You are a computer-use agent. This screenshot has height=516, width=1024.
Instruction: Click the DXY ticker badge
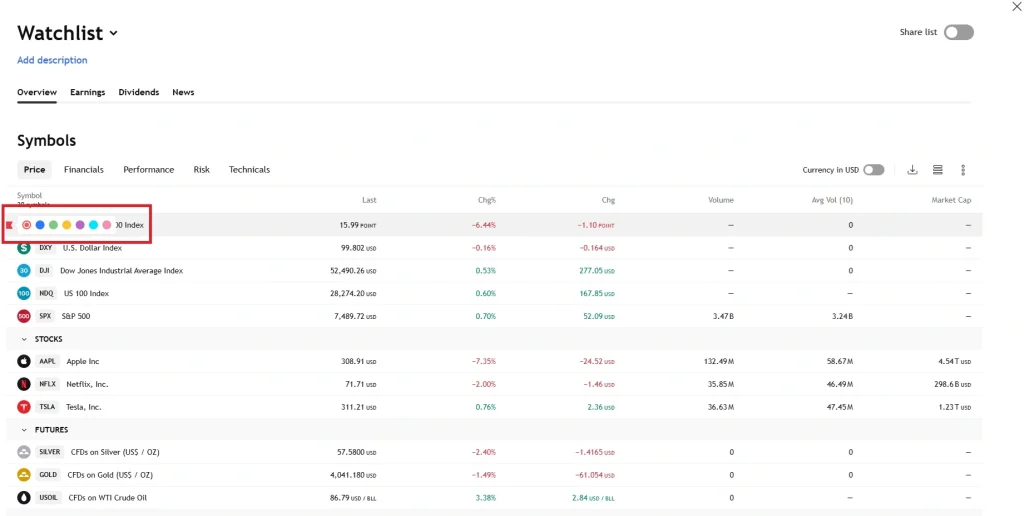coord(46,248)
